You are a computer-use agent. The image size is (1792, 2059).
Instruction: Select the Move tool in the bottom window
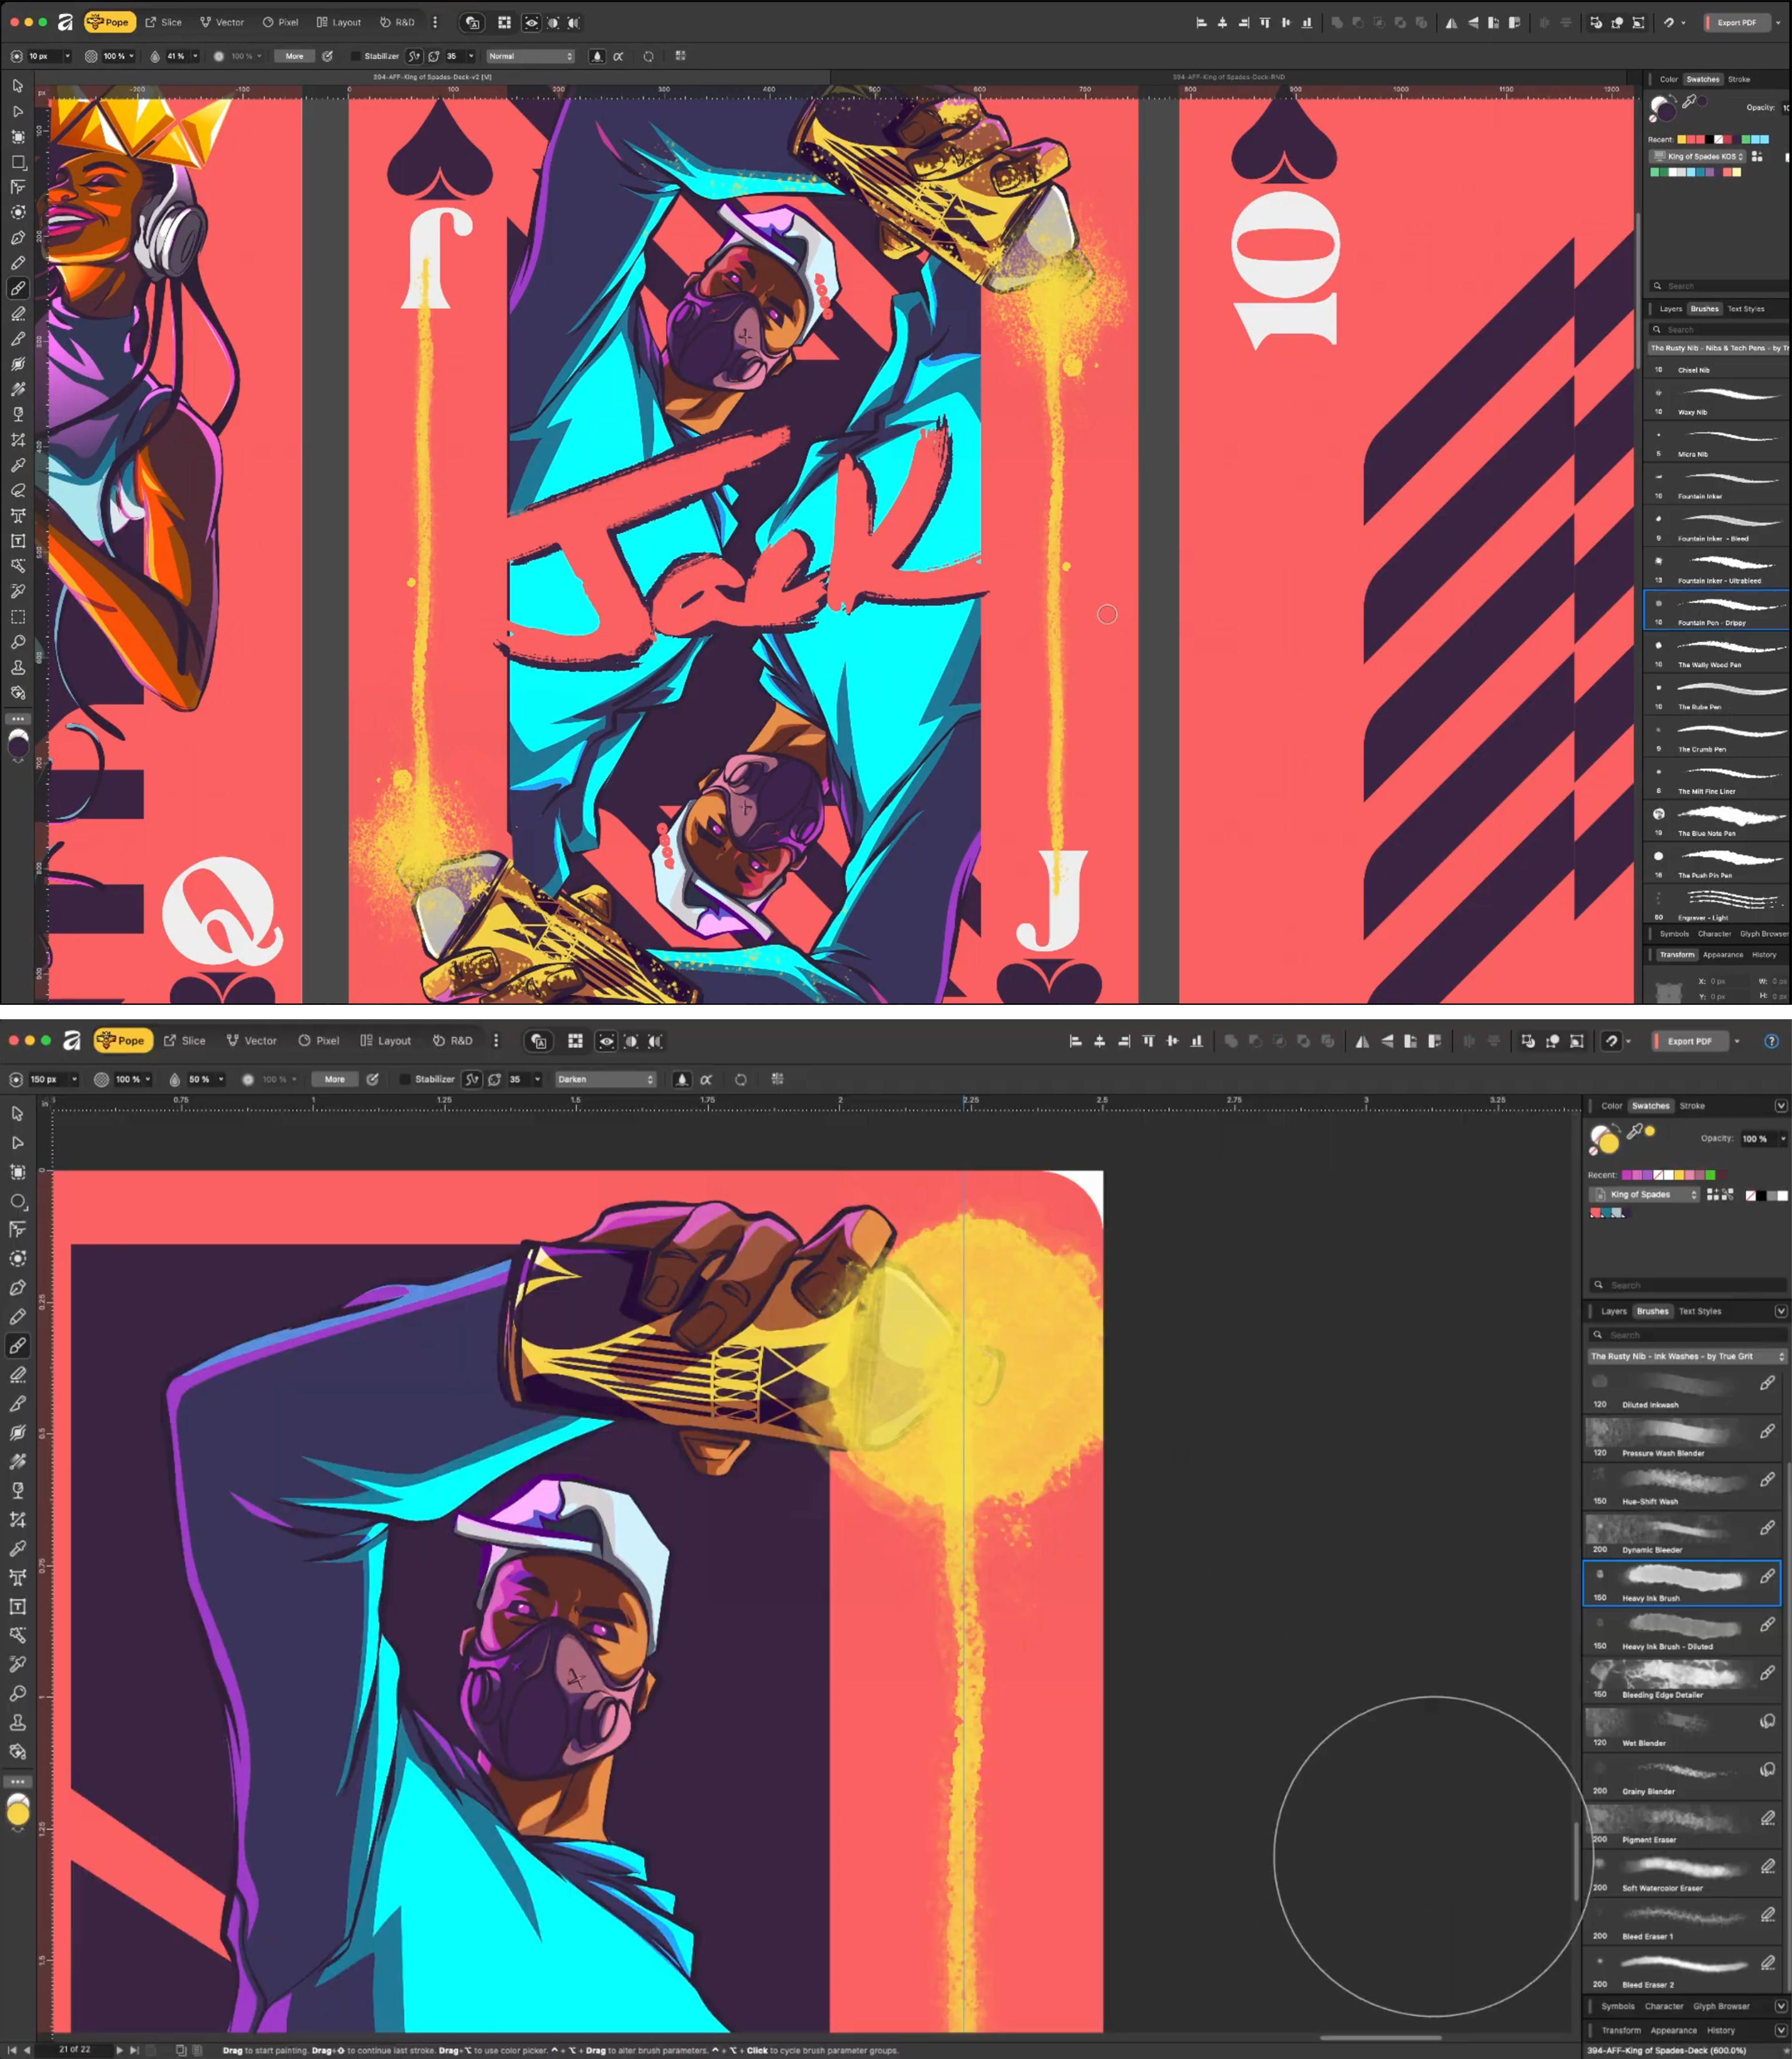click(x=17, y=1114)
